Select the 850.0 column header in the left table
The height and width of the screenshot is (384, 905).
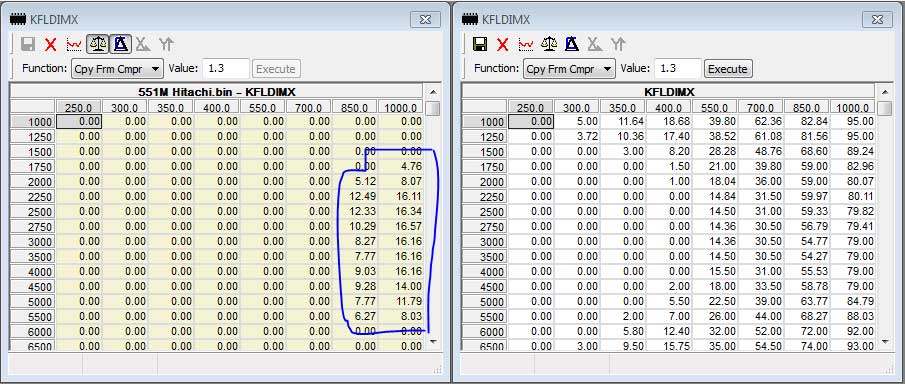coord(354,107)
